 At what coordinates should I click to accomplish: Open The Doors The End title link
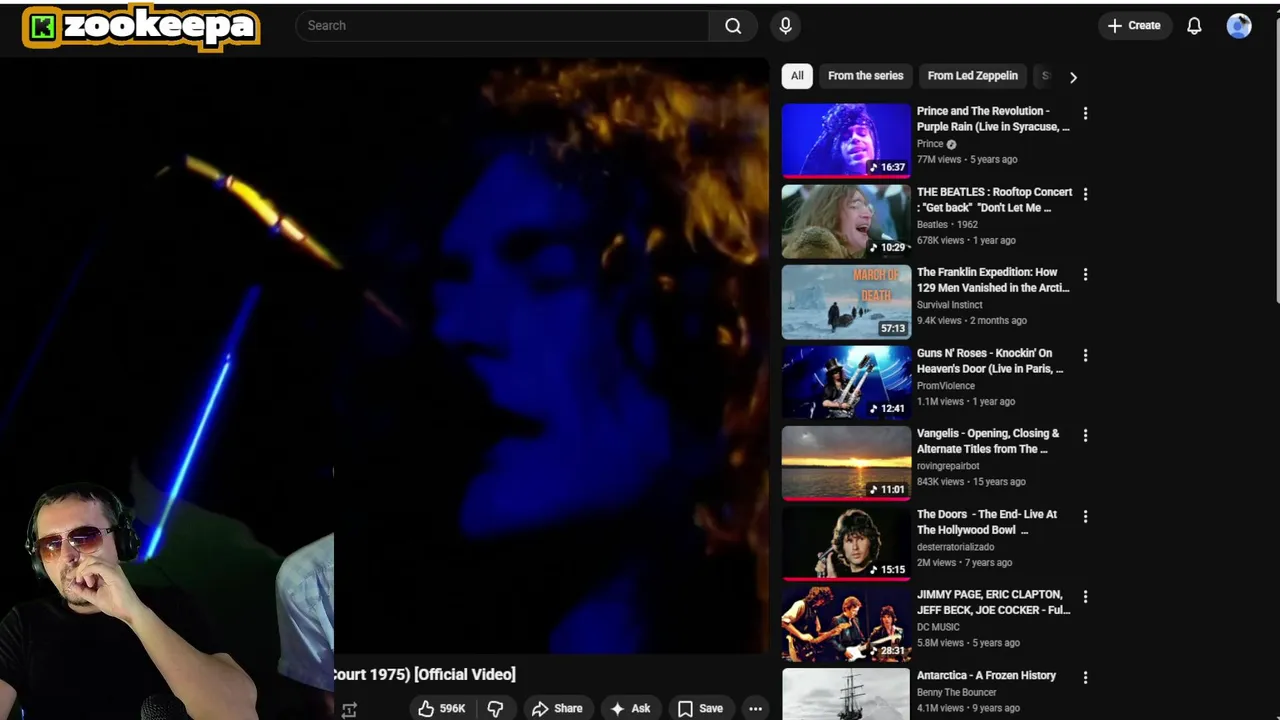coord(987,522)
